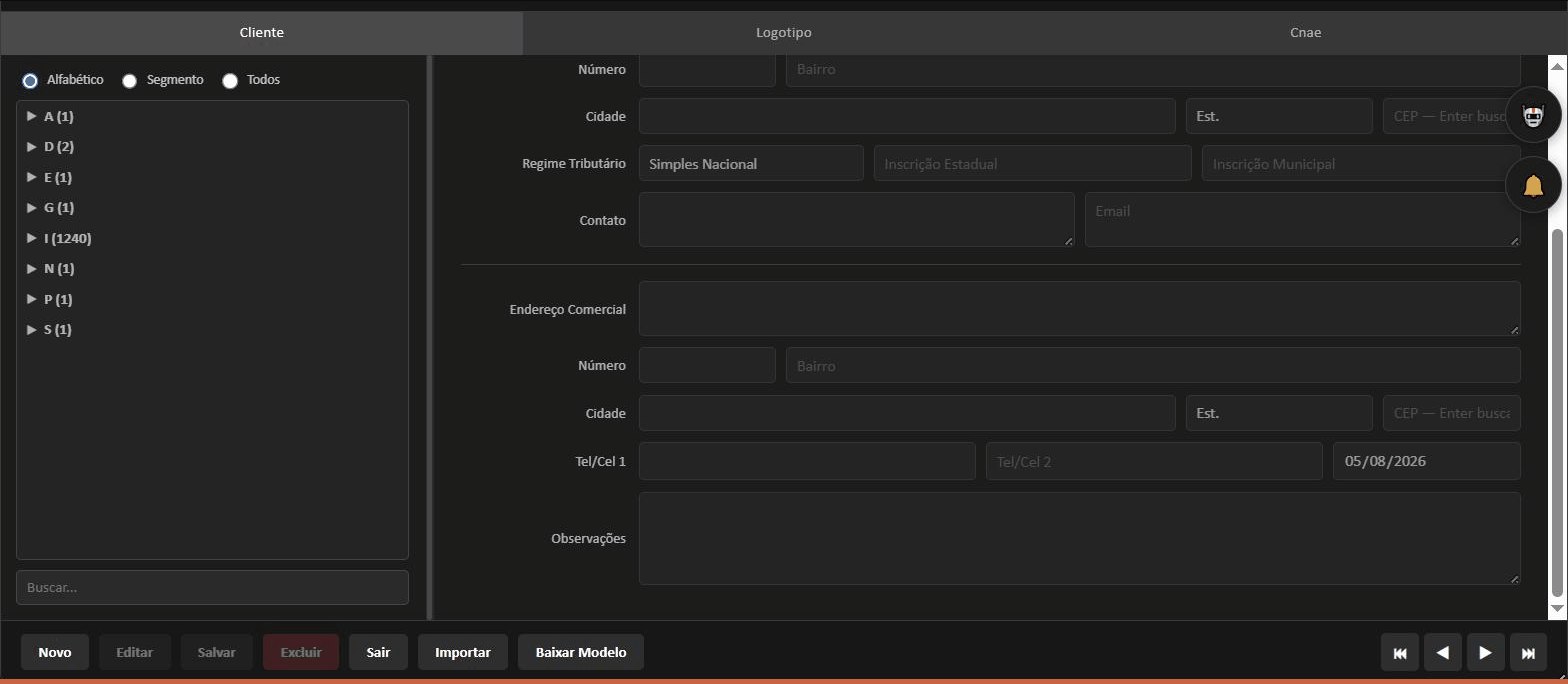Click the form's vertical scrollbar thumb

pyautogui.click(x=1557, y=412)
